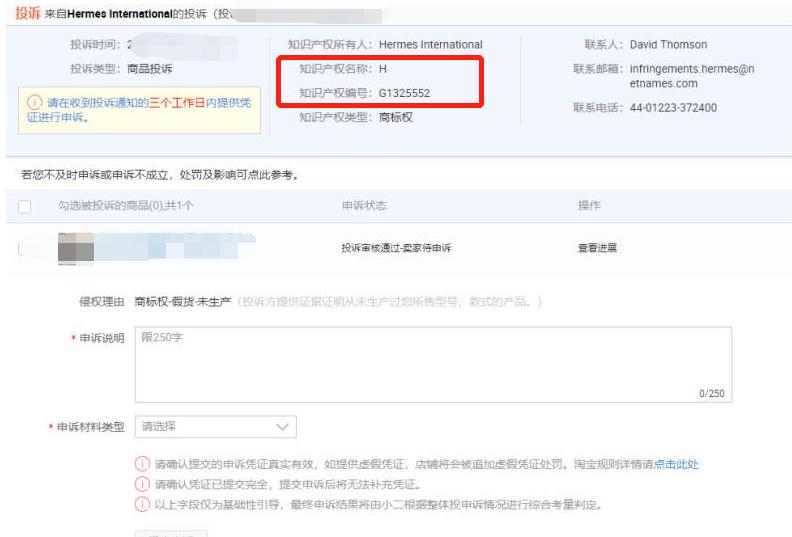Viewport: 792px width, 537px height.
Task: Click the 三个工作日 deadline notice text
Action: pyautogui.click(x=177, y=103)
